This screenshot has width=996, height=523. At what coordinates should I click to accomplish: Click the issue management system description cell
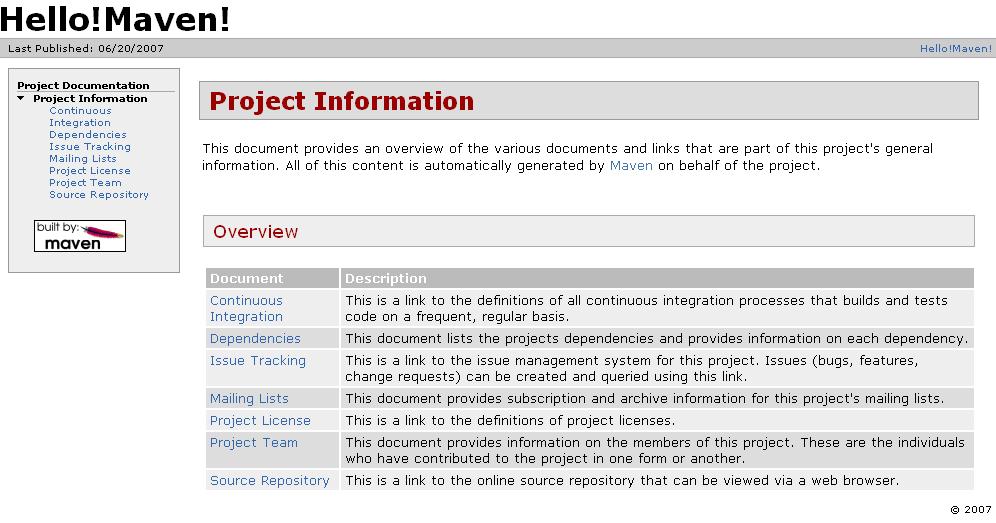point(657,369)
